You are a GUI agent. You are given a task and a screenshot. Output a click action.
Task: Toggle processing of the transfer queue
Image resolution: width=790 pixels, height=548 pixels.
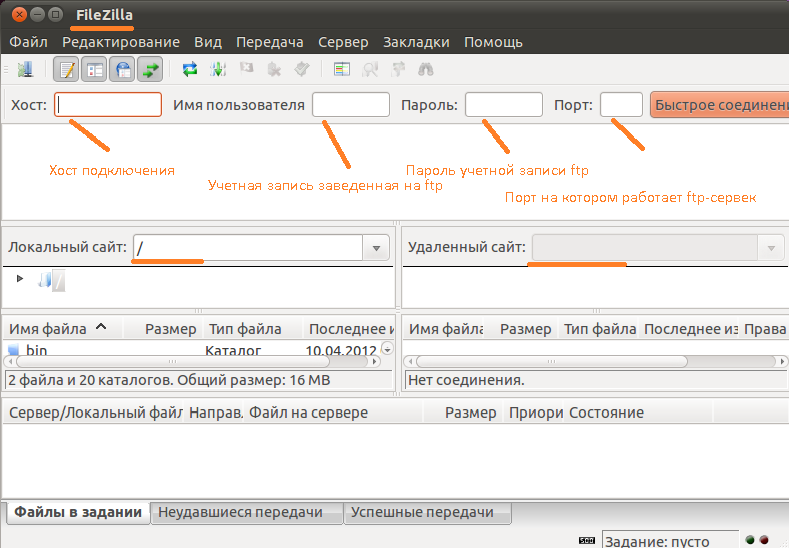(218, 70)
